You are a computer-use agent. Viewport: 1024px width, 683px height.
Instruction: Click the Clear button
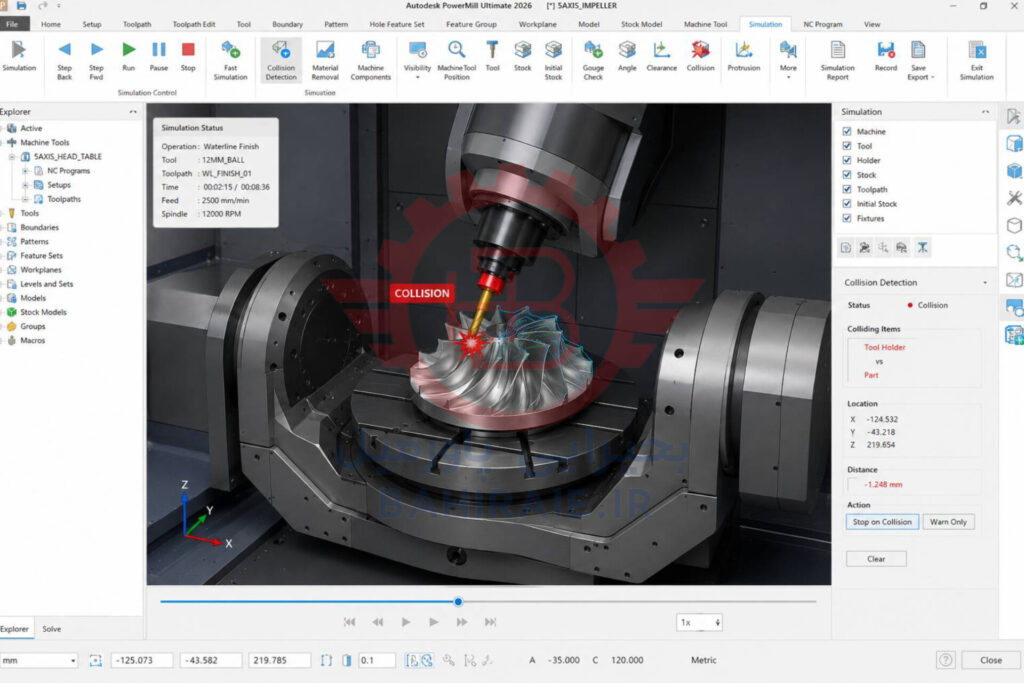pos(876,559)
